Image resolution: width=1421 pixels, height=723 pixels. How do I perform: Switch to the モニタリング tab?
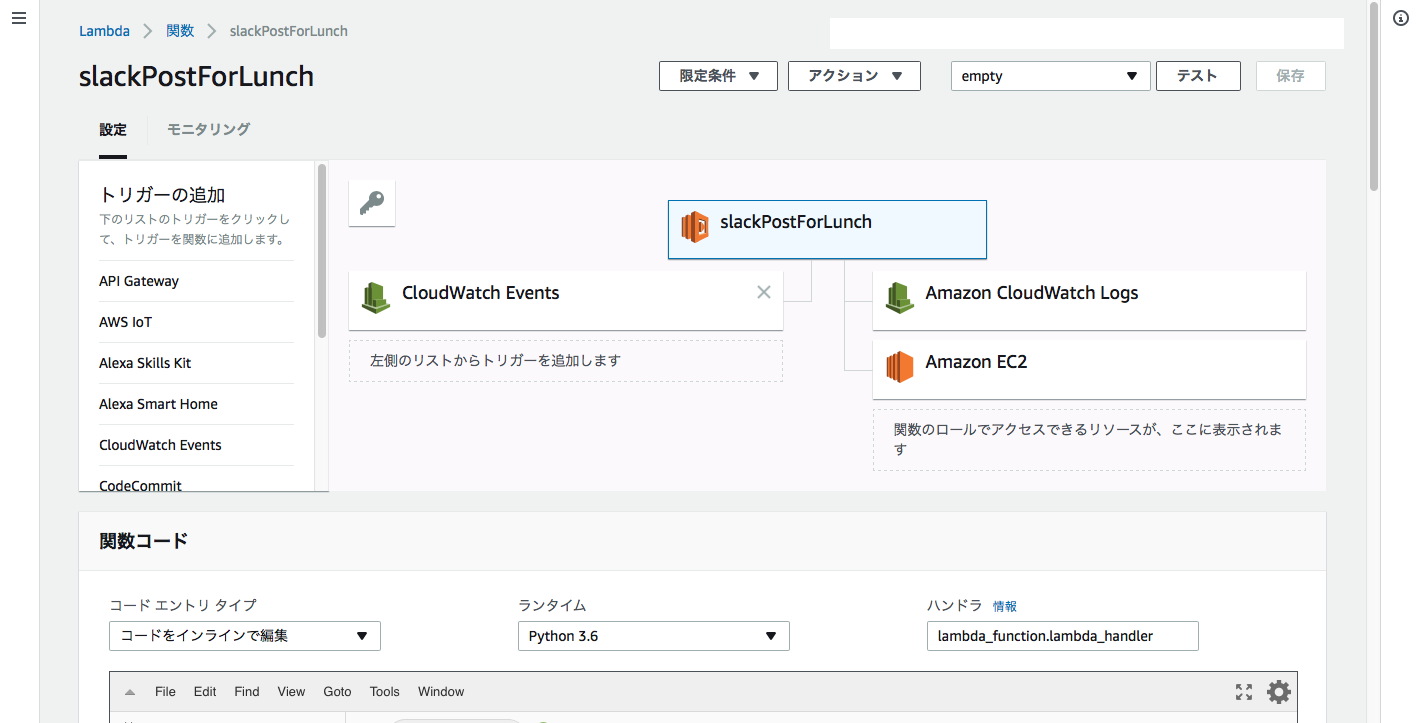tap(208, 129)
